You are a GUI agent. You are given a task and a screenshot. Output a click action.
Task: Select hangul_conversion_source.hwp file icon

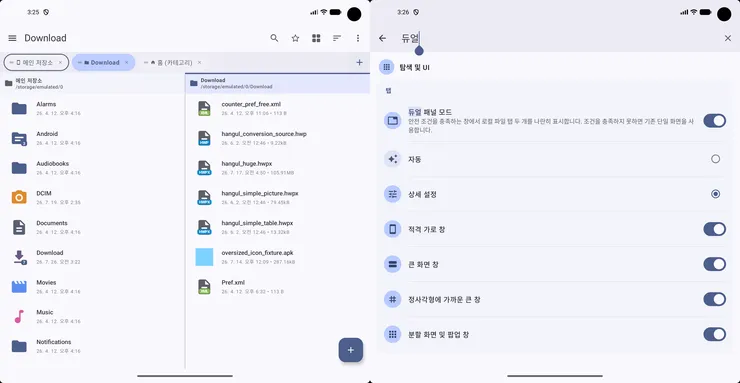(x=204, y=138)
